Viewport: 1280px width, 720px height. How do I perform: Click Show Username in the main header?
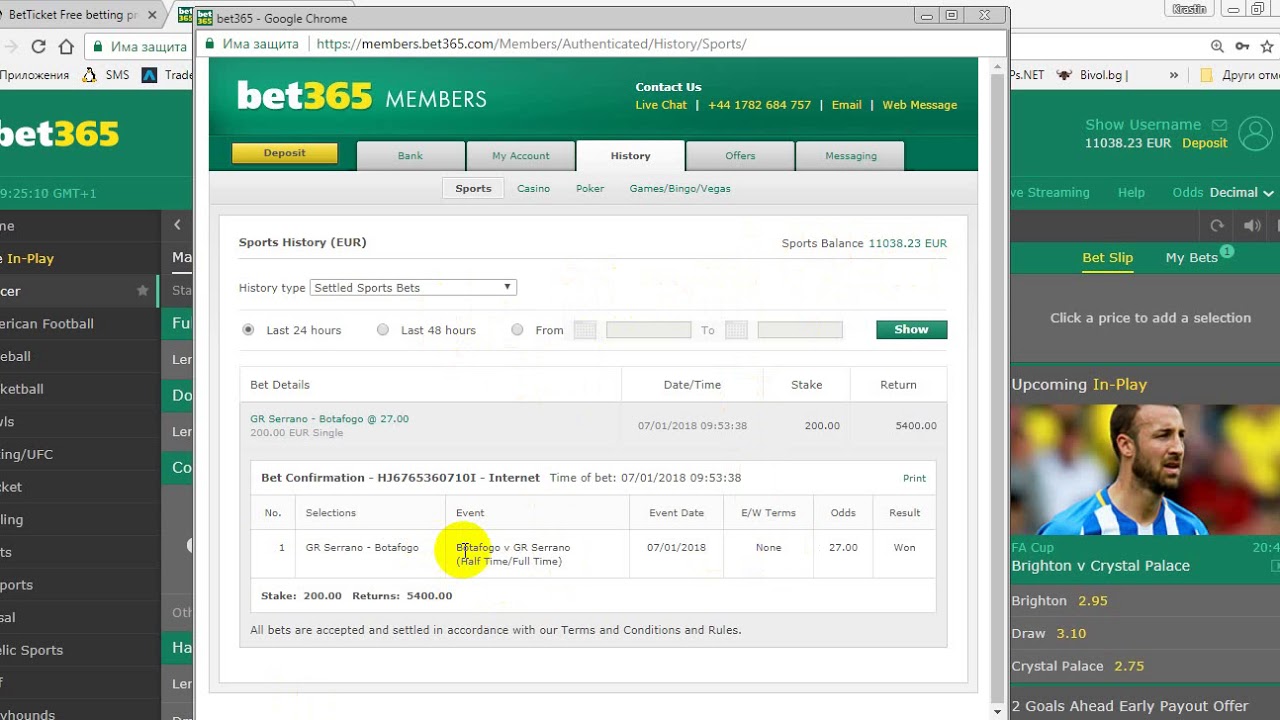click(1143, 125)
